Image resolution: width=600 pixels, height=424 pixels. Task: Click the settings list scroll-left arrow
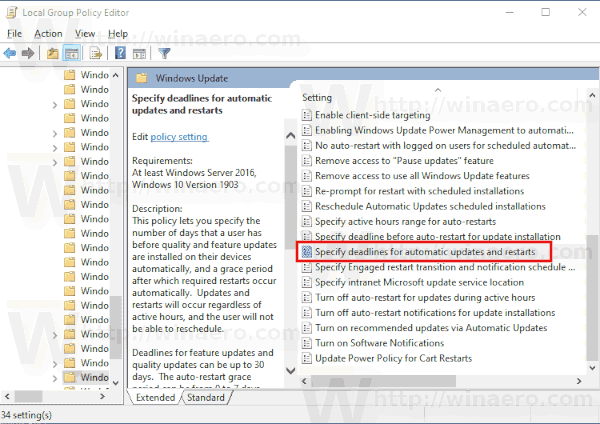[x=305, y=381]
